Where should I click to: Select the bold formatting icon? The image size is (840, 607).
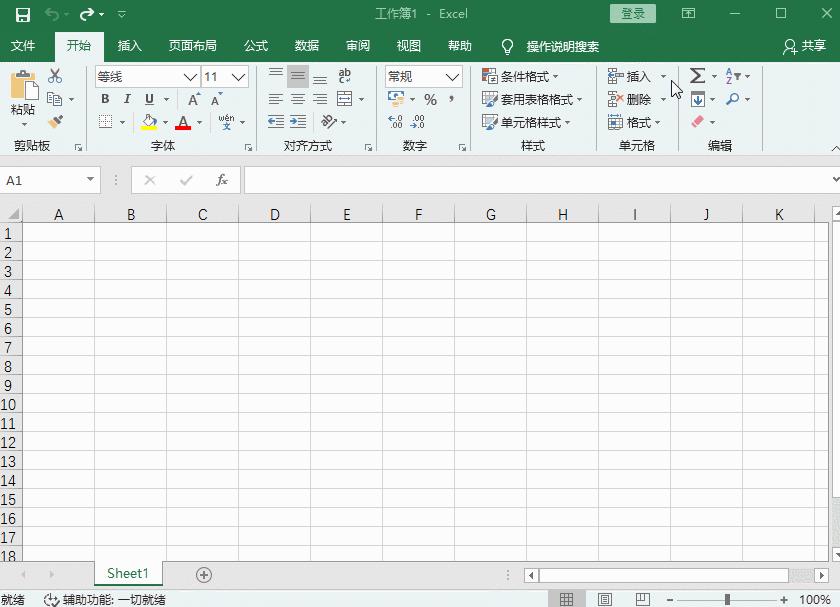(104, 99)
